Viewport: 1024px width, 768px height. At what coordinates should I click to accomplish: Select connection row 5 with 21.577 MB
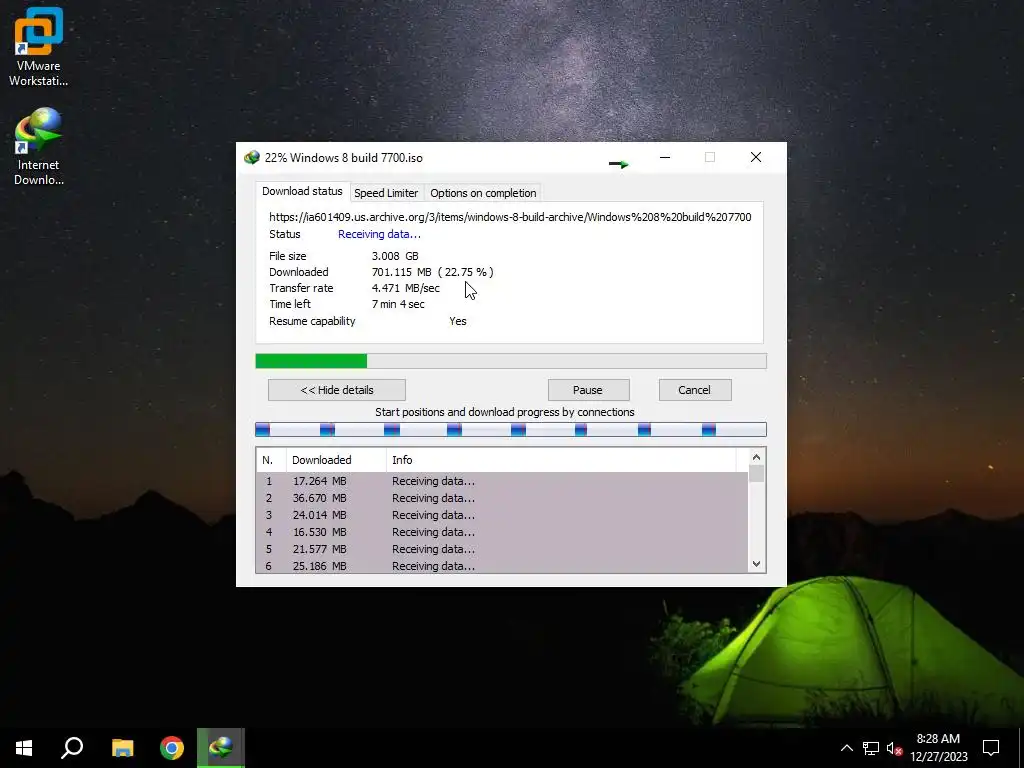click(502, 549)
